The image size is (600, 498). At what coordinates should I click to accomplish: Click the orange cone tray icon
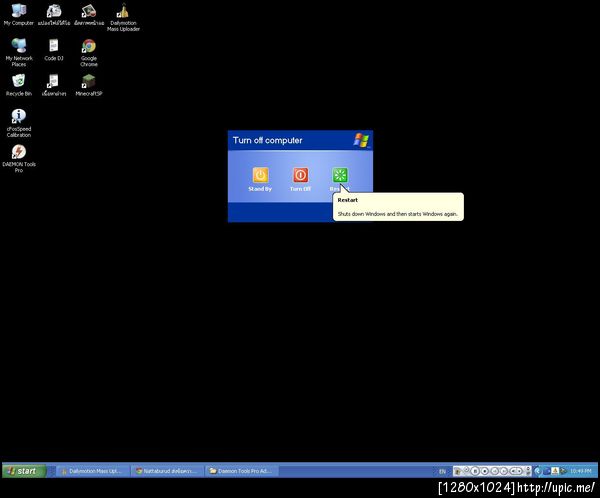[555, 471]
